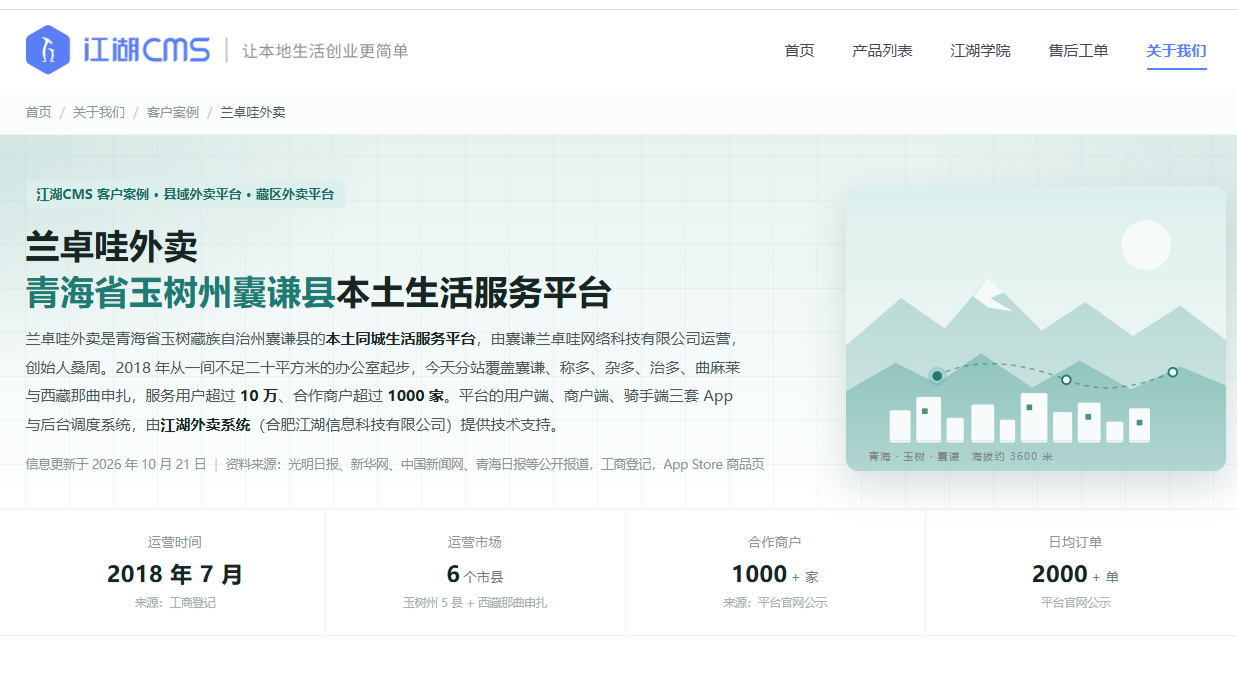Click the 江湖CMS hexagon logo icon

coord(48,50)
